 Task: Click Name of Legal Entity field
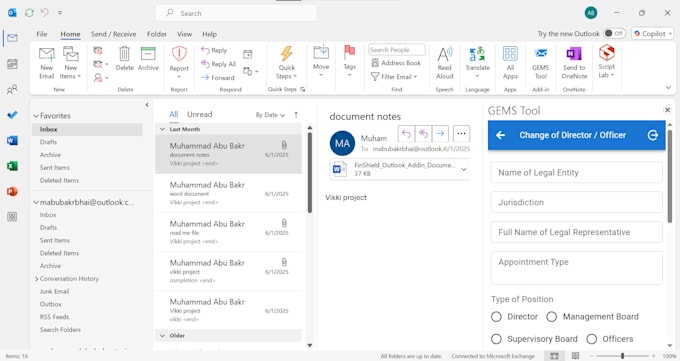(x=576, y=173)
